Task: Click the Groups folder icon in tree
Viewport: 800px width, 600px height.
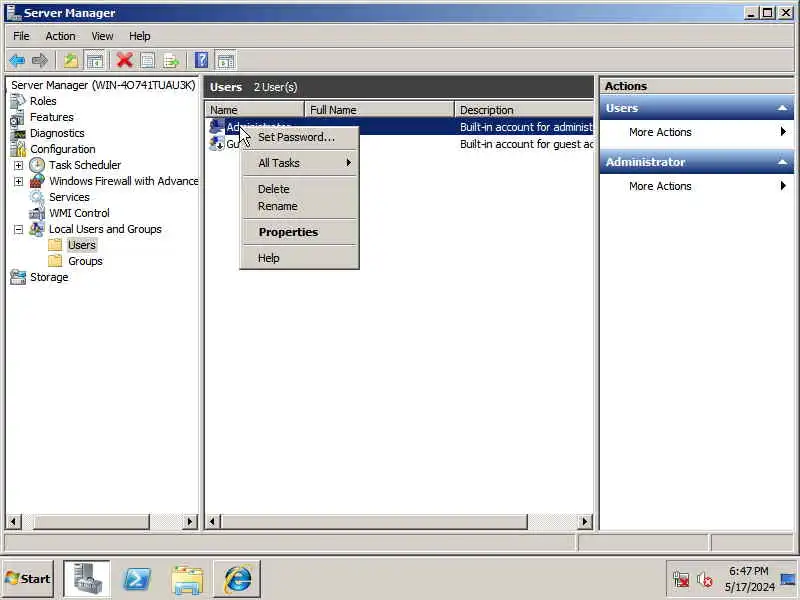Action: point(55,261)
